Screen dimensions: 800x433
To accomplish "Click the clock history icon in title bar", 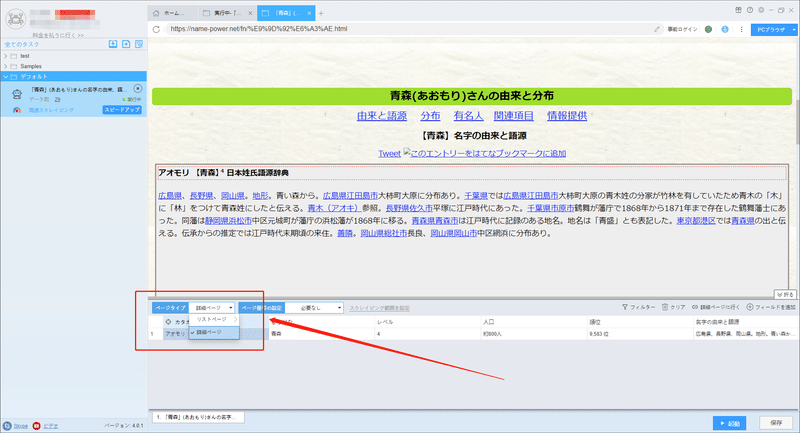I will (x=749, y=10).
